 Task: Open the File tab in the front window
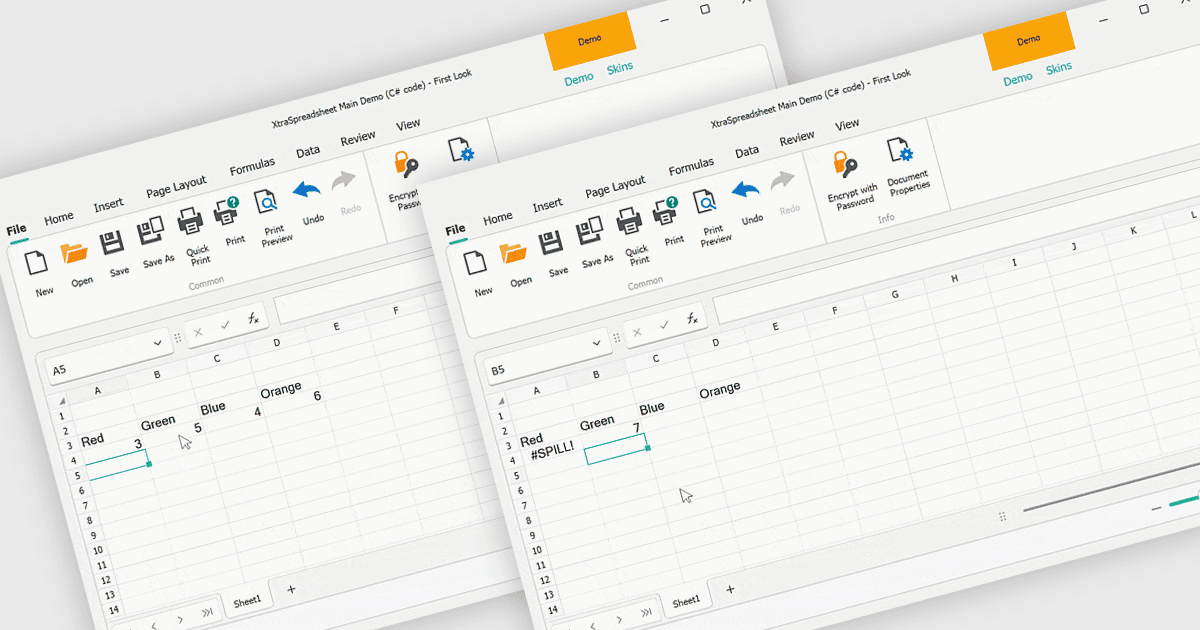click(x=456, y=229)
